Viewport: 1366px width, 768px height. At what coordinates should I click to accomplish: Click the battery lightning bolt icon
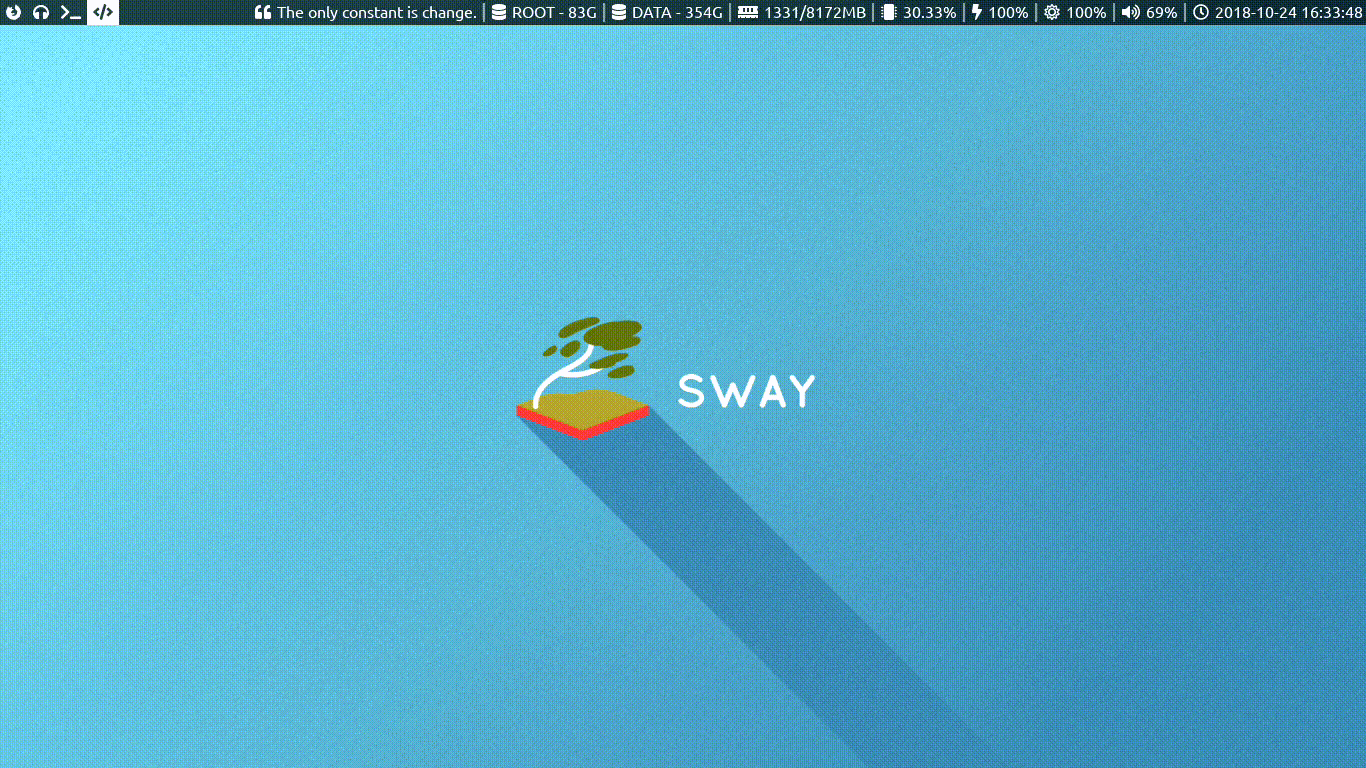tap(977, 13)
